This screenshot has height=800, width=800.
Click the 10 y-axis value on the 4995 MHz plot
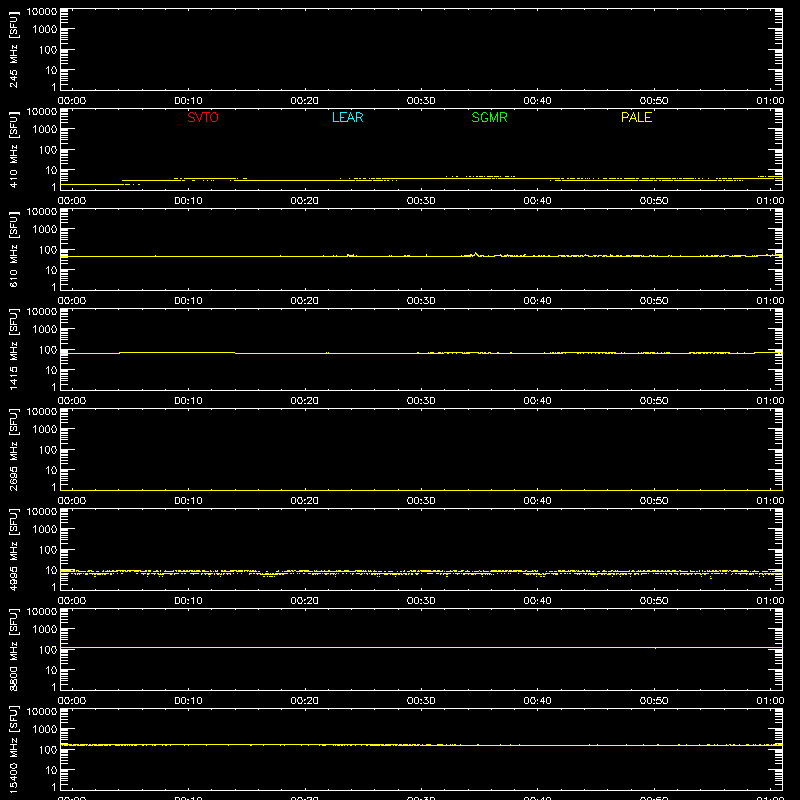pyautogui.click(x=51, y=570)
